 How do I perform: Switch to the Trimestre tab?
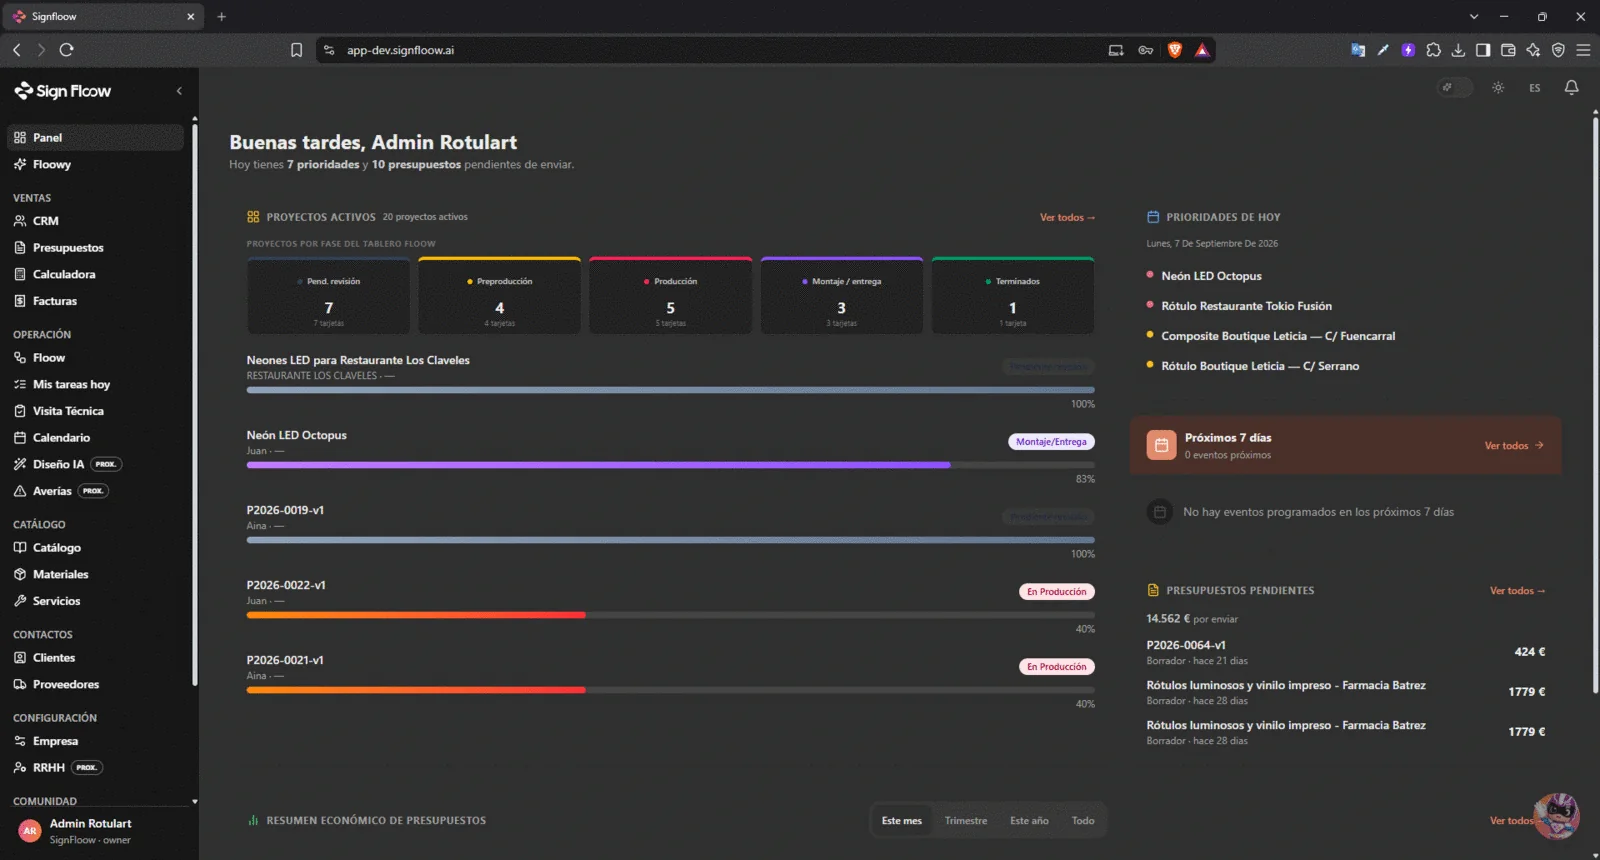coord(966,821)
